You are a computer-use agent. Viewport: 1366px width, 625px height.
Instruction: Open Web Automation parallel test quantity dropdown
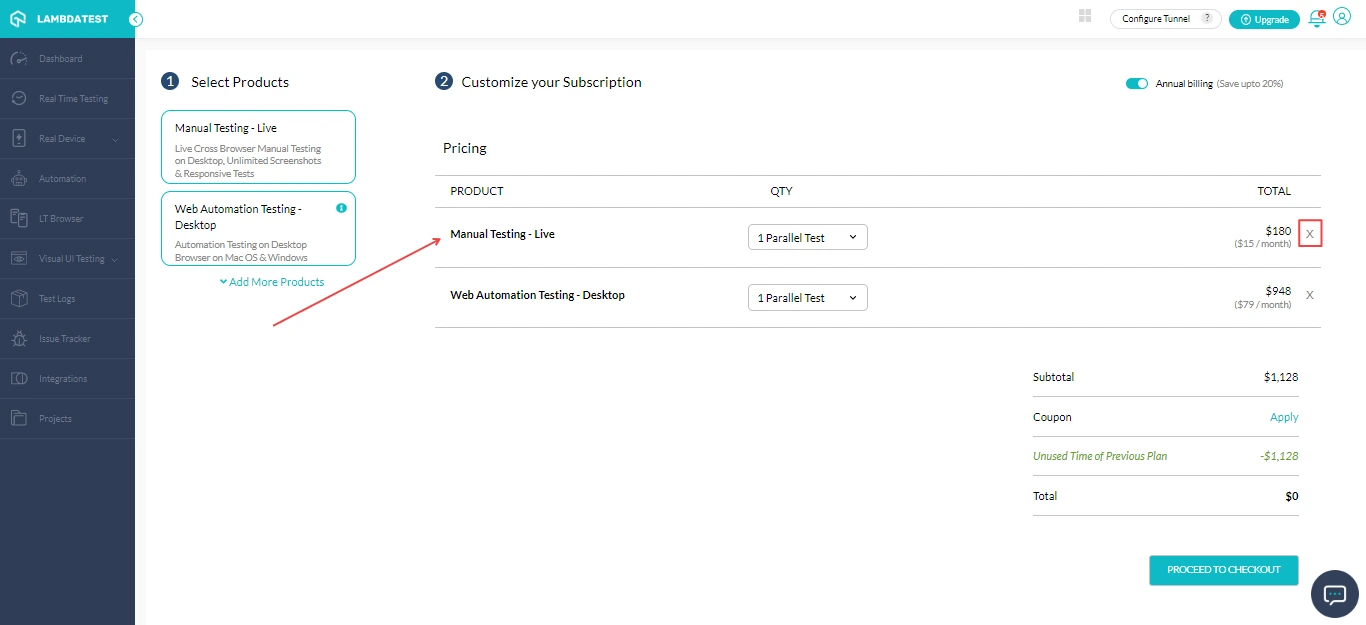(x=807, y=298)
